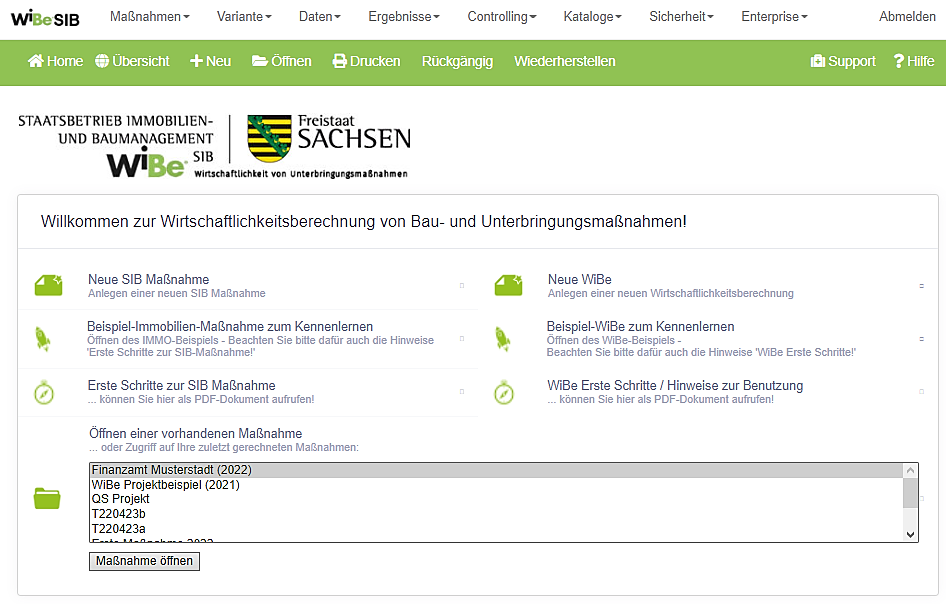Viewport: 946px width, 604px height.
Task: Click the green open-folder icon
Action: pyautogui.click(x=47, y=497)
